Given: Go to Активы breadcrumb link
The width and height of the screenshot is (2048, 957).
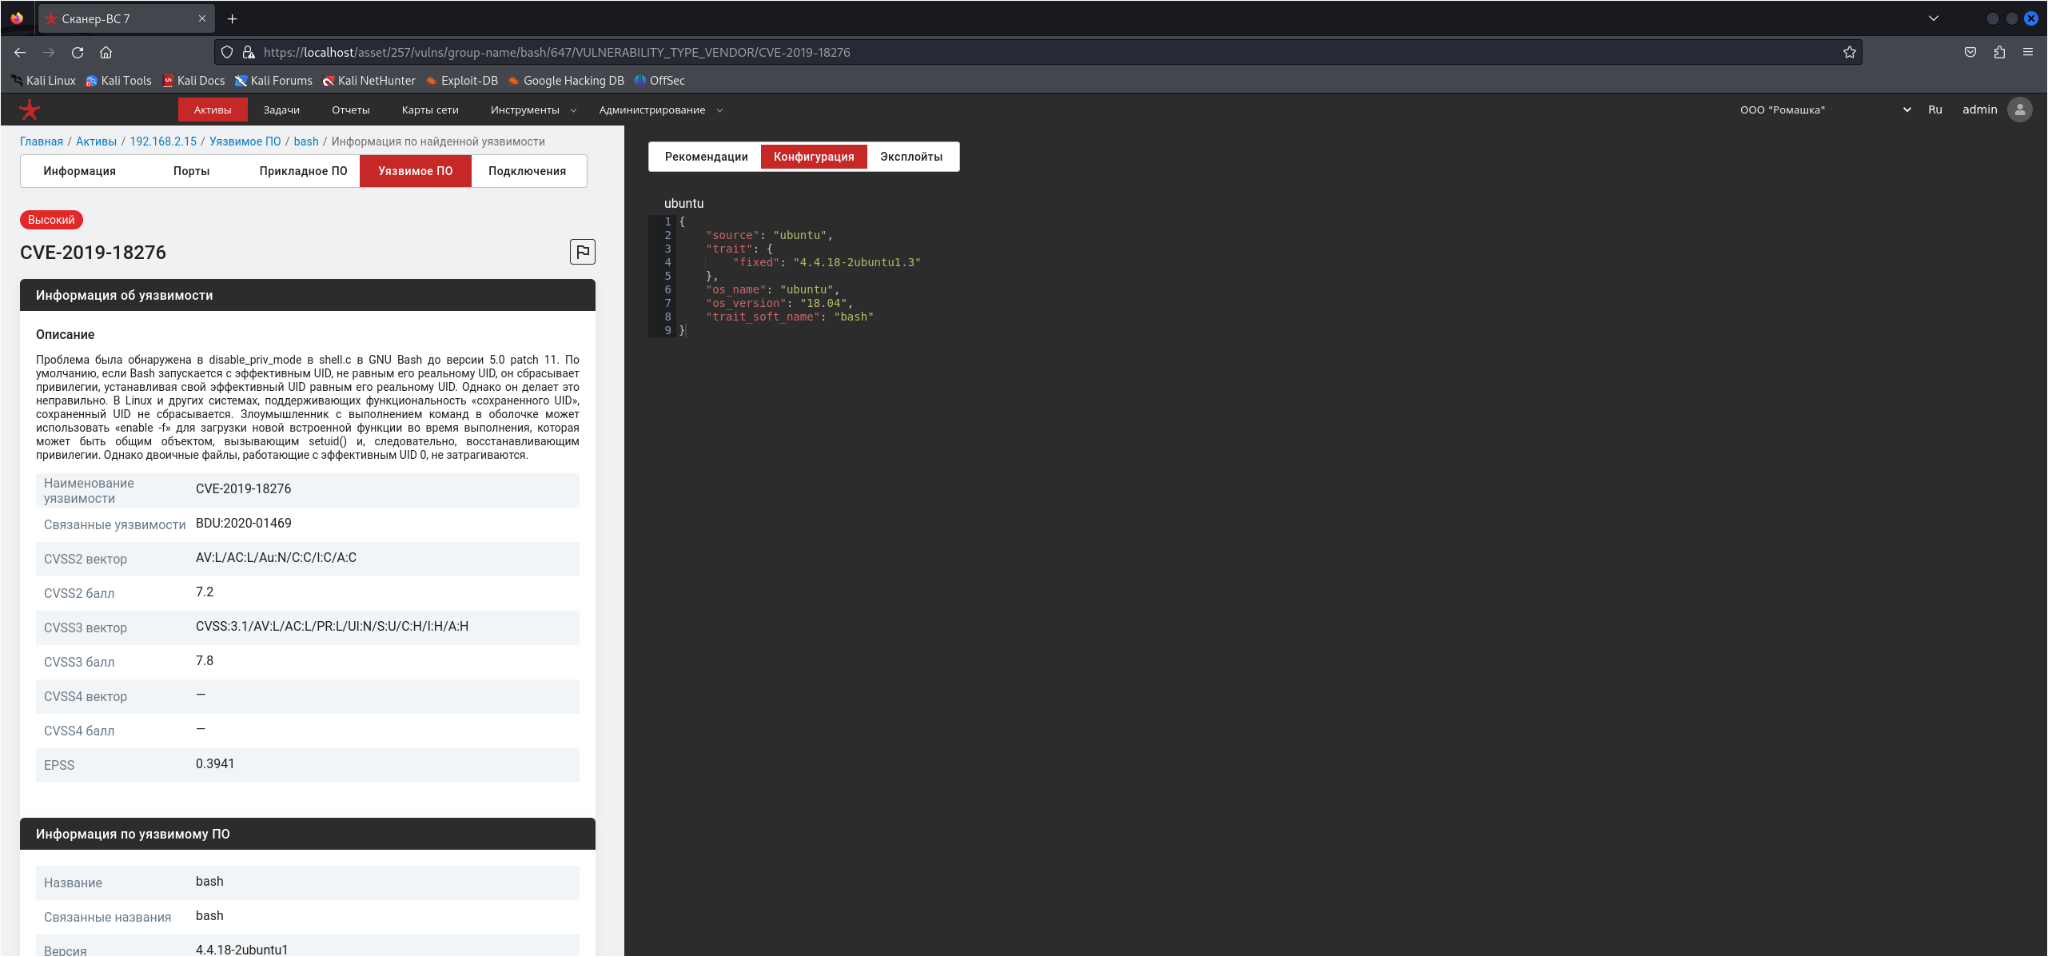Looking at the screenshot, I should [96, 142].
